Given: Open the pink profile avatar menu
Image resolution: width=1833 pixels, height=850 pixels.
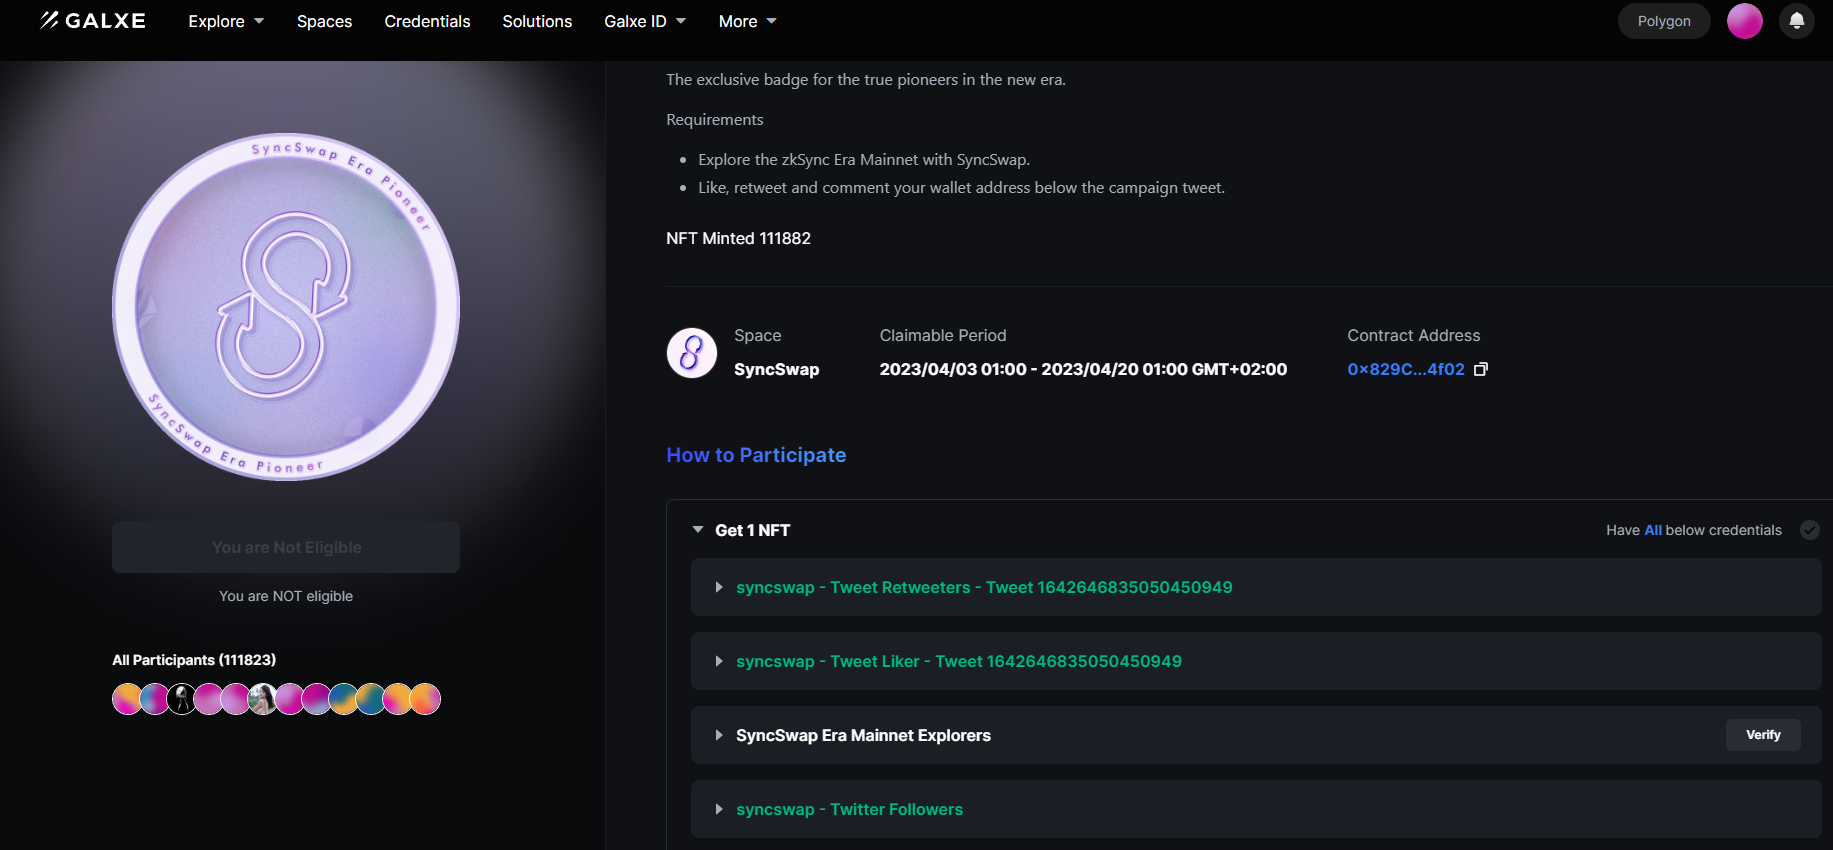Looking at the screenshot, I should 1744,21.
